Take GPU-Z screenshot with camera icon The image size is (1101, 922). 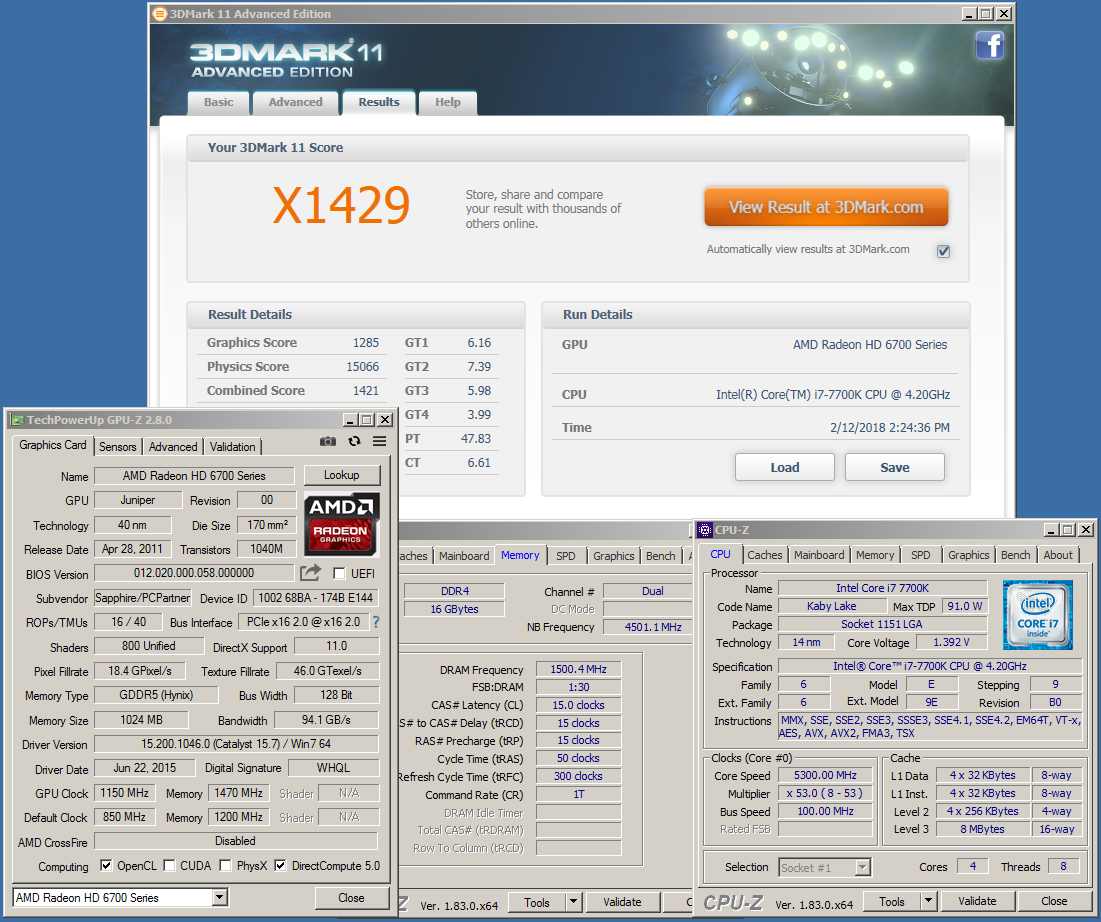327,441
